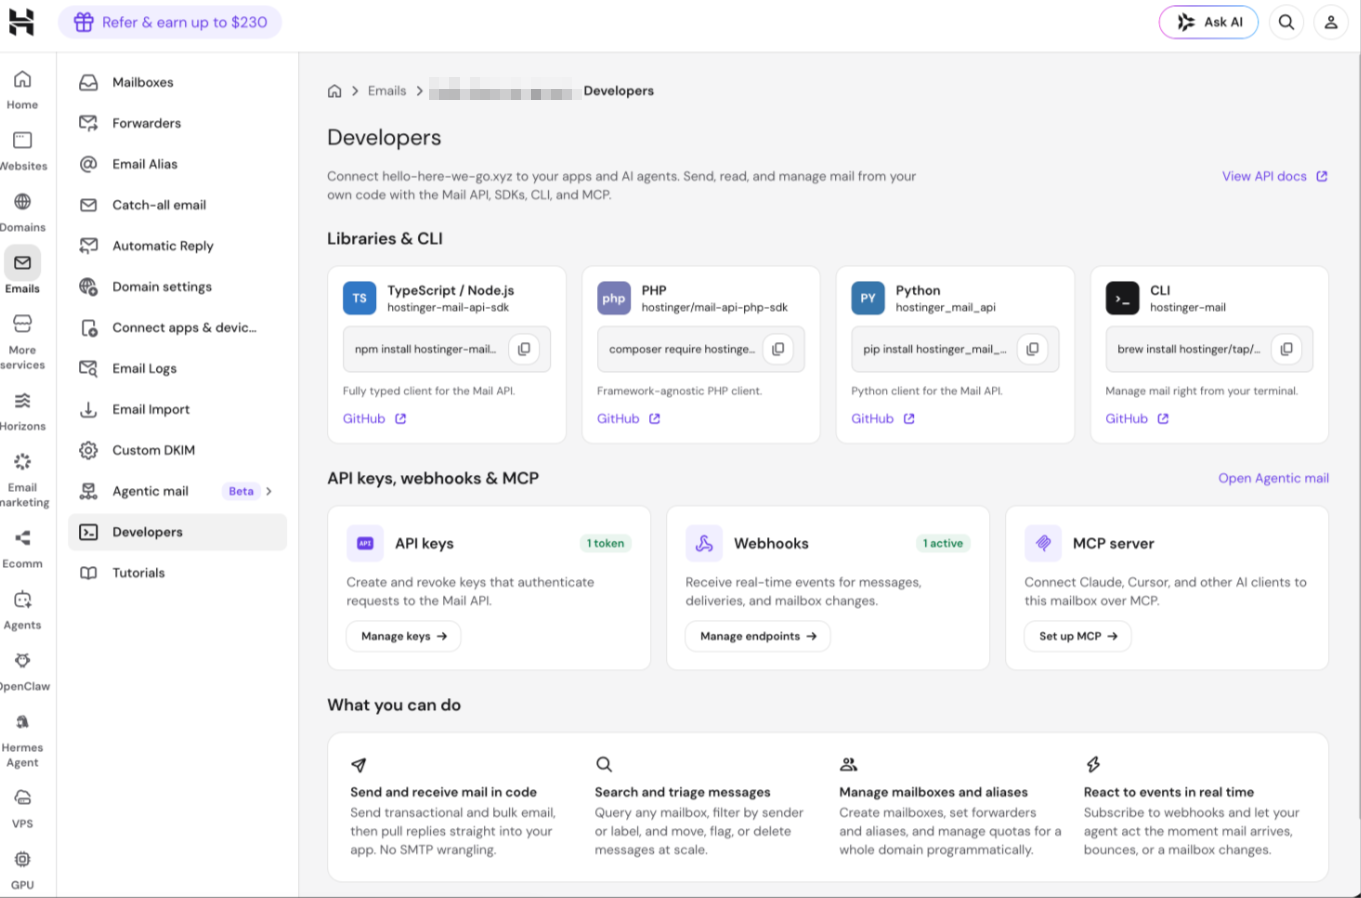Image resolution: width=1361 pixels, height=898 pixels.
Task: Click the MCP server card icon
Action: pos(1043,543)
